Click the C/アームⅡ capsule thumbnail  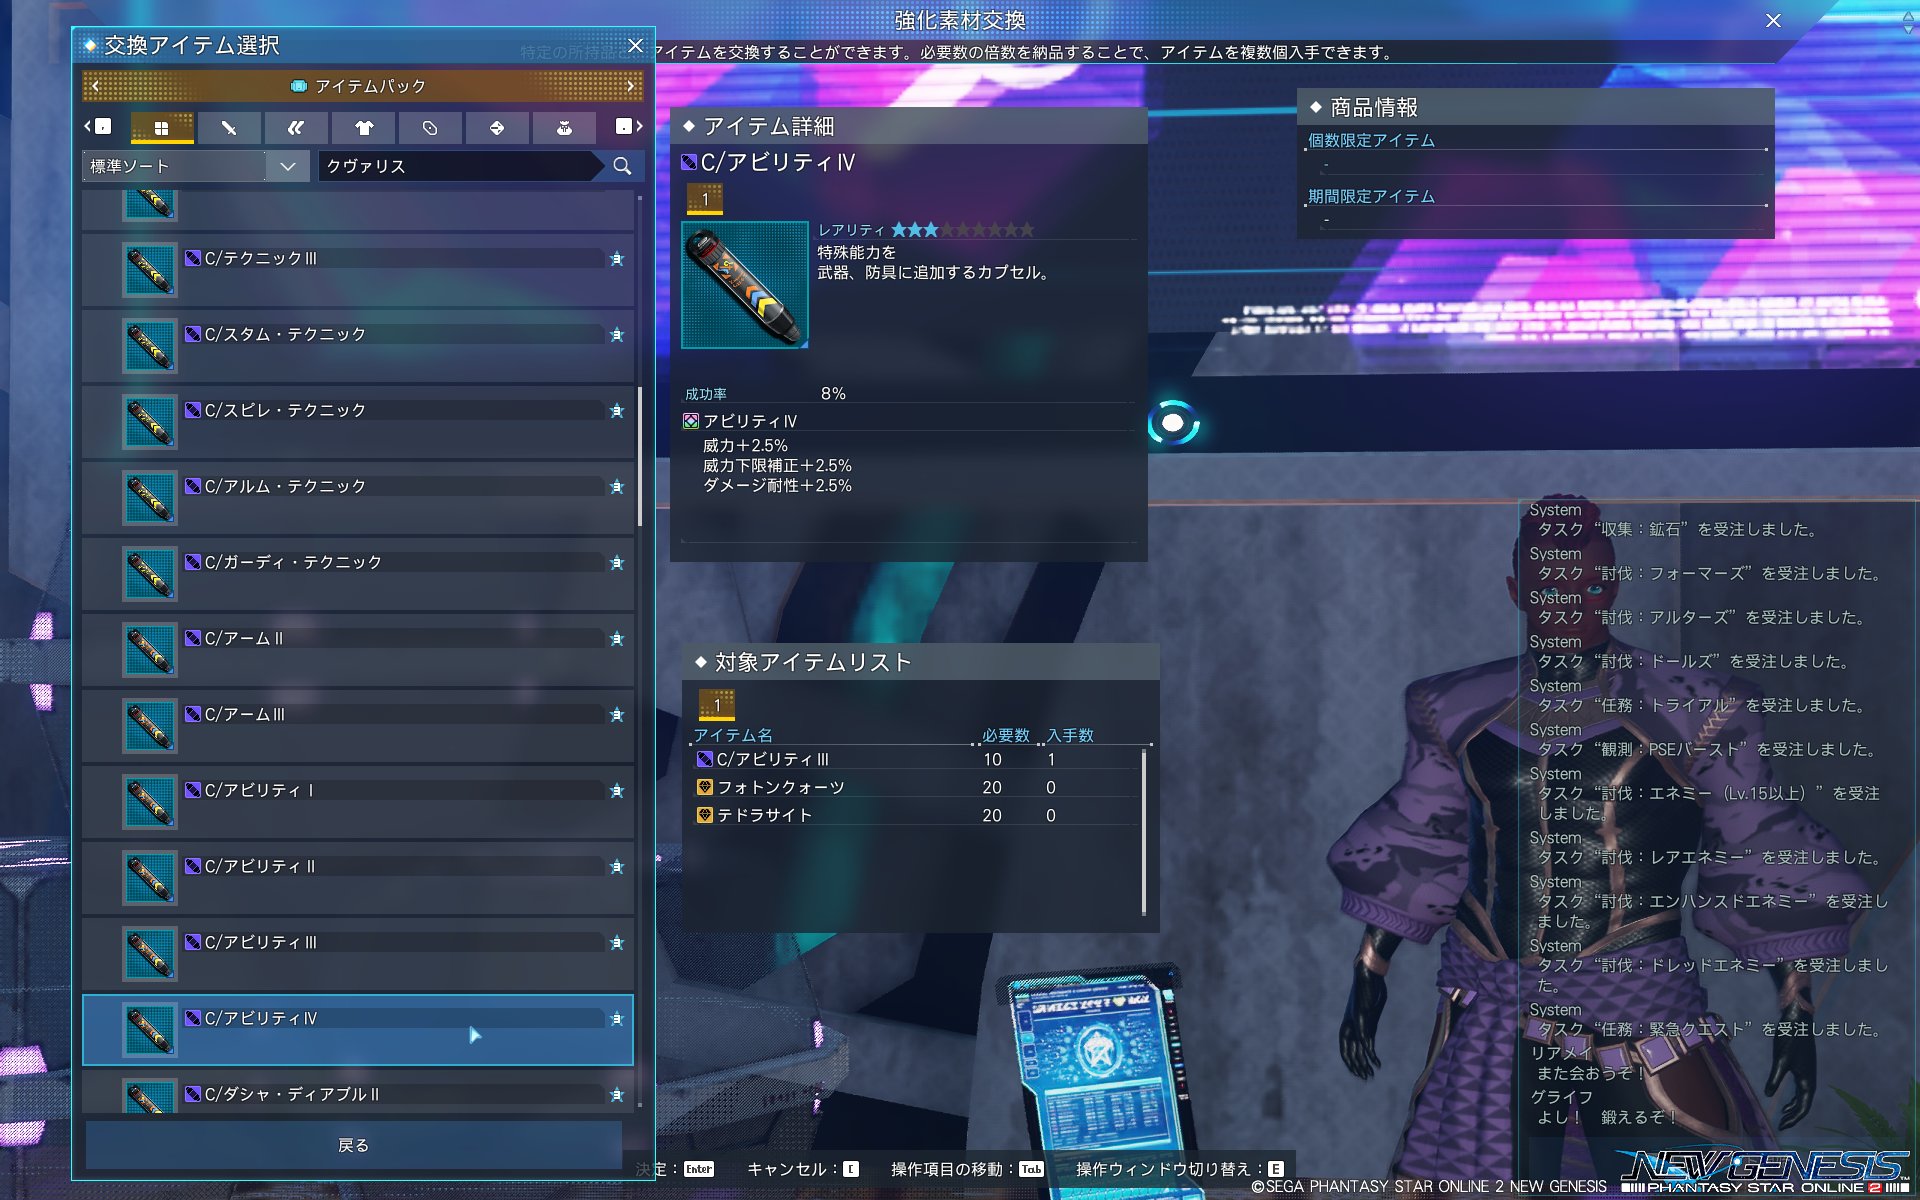[150, 650]
